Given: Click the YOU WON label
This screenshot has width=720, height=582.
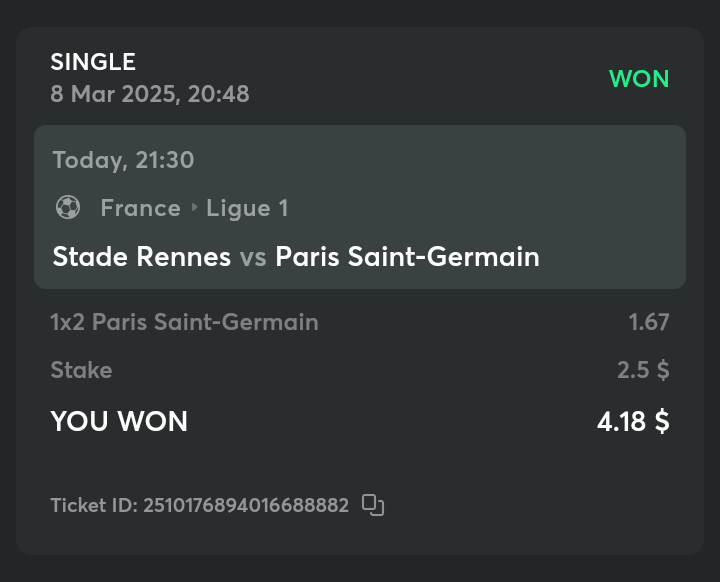Looking at the screenshot, I should click(x=119, y=421).
